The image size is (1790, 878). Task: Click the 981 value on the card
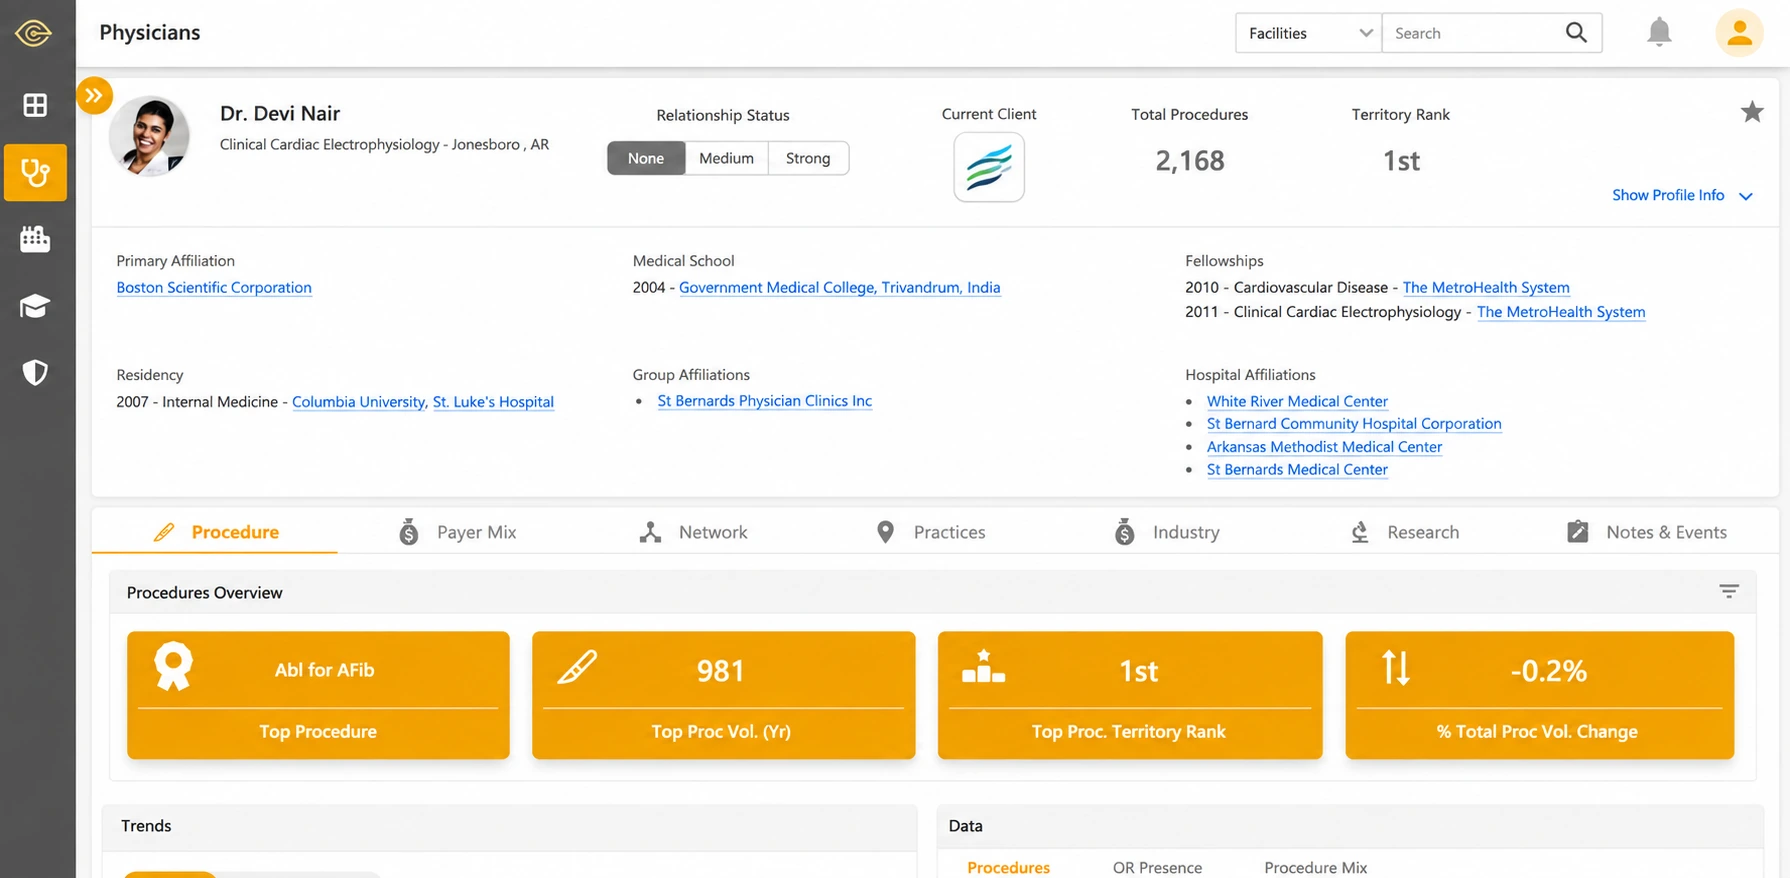[x=721, y=670]
